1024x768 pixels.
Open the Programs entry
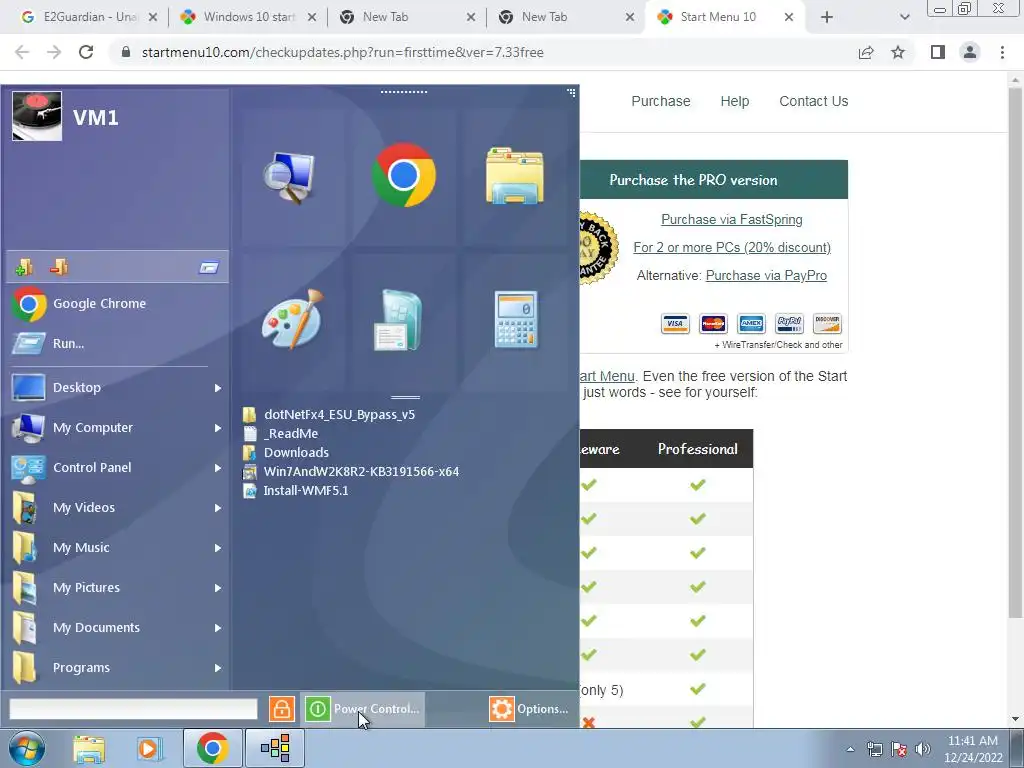pyautogui.click(x=81, y=667)
